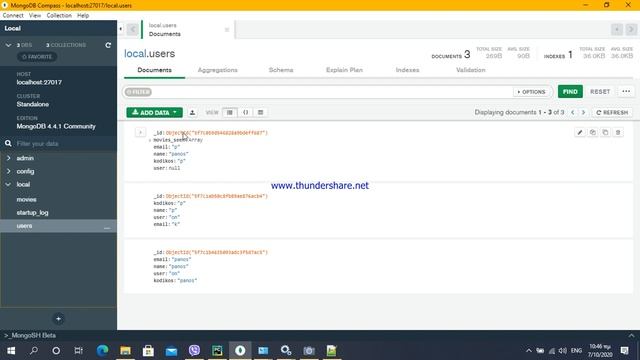
Task: Expand the movies_seen array field
Action: tap(150, 140)
